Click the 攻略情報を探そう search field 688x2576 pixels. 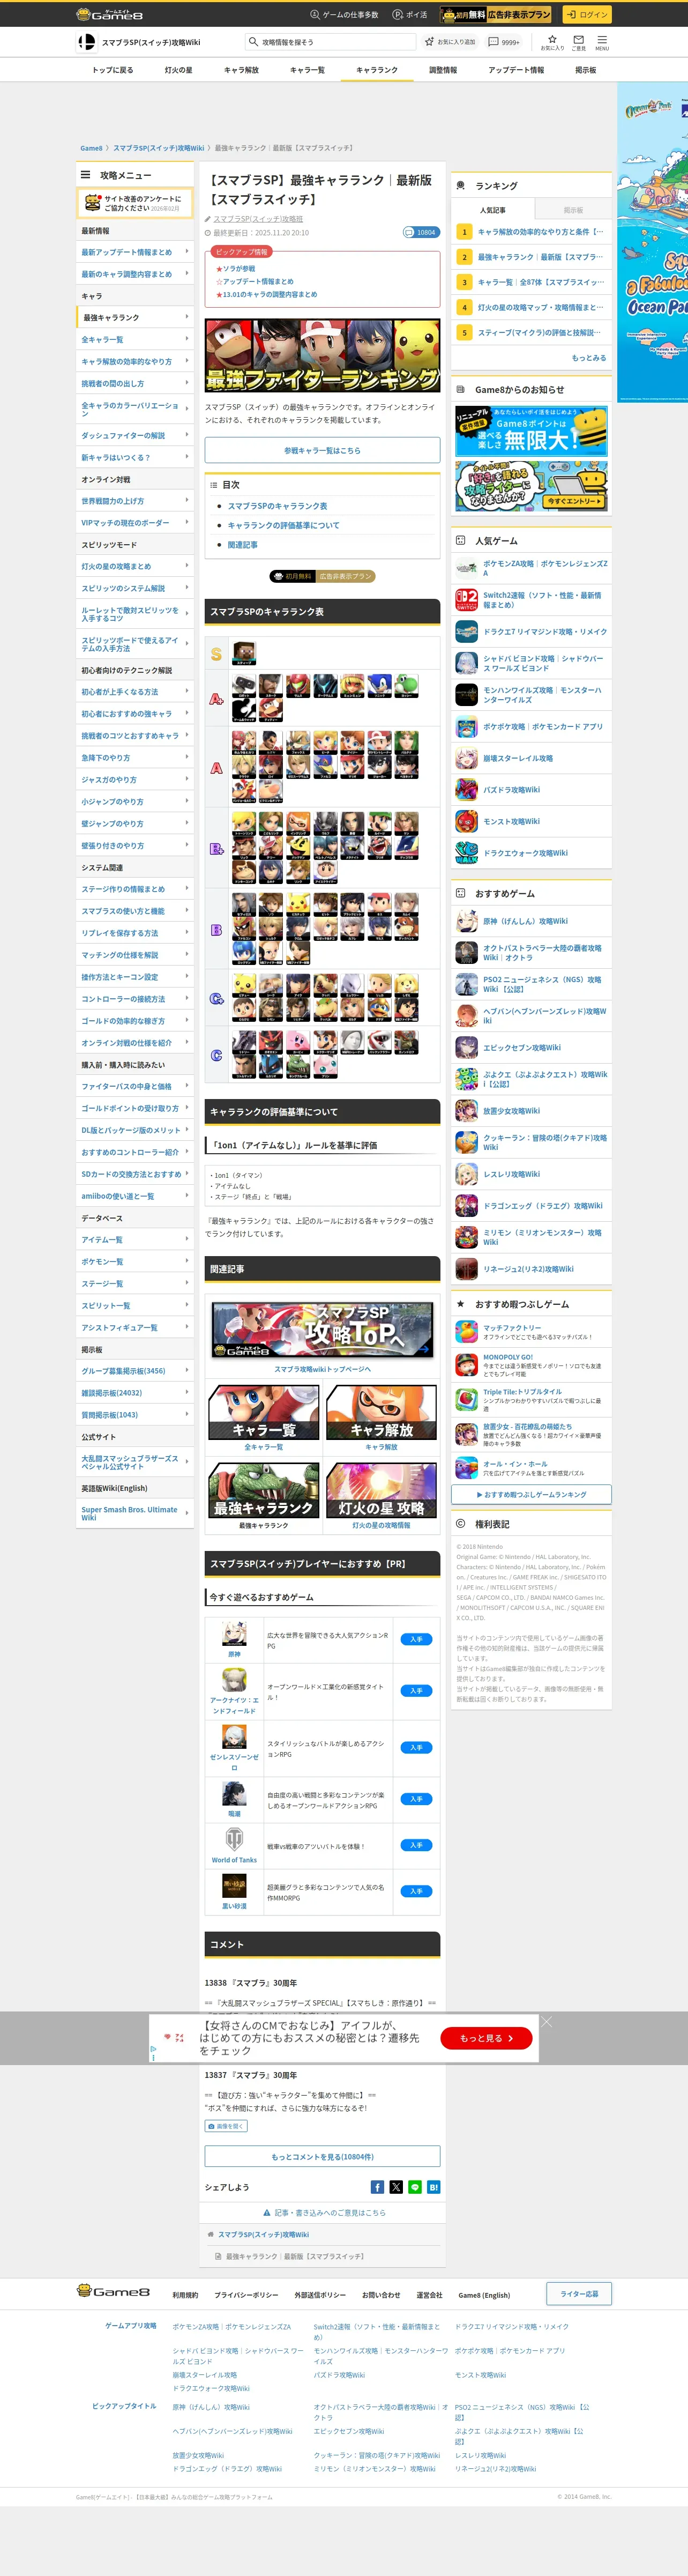point(331,42)
